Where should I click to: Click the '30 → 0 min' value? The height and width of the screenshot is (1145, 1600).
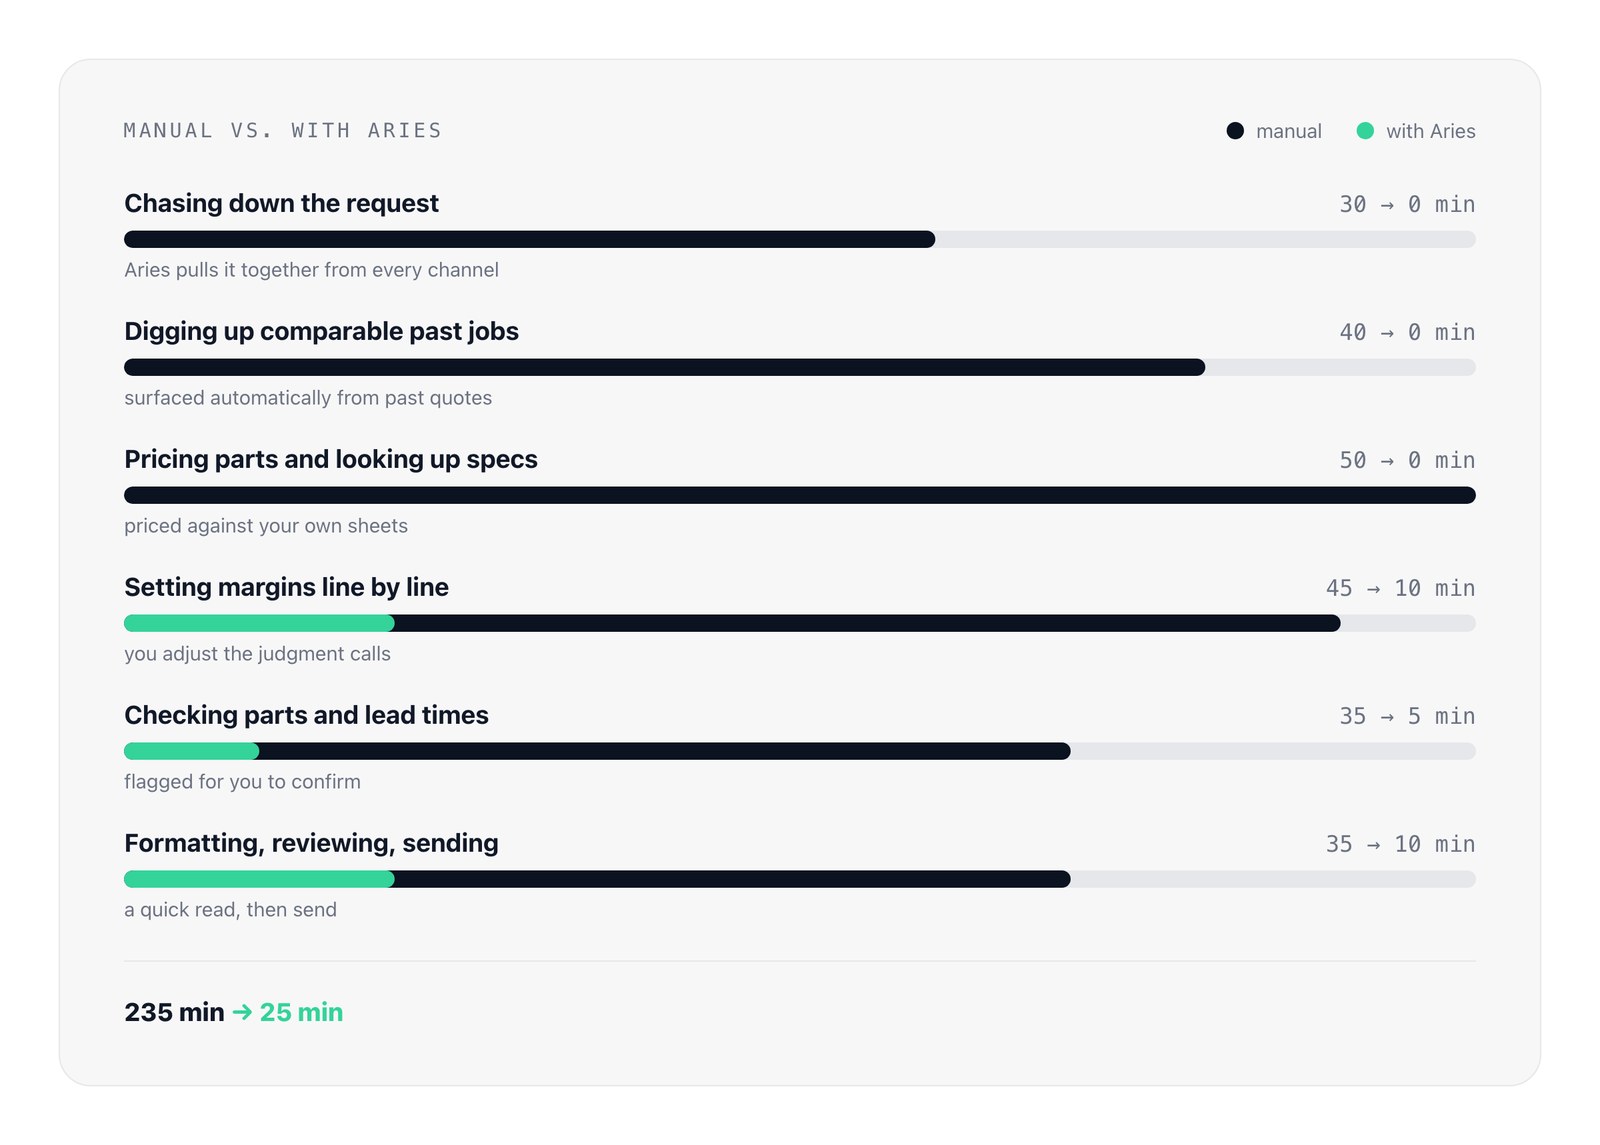pos(1407,204)
